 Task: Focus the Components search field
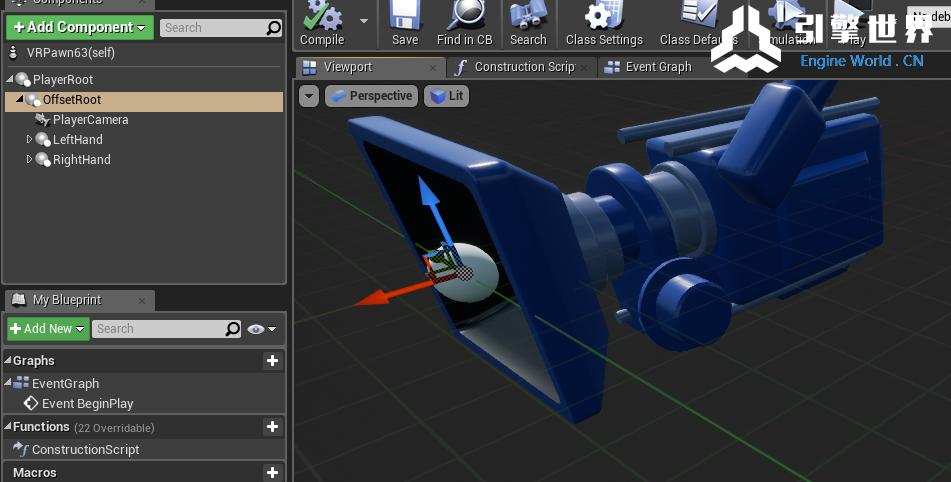point(213,28)
